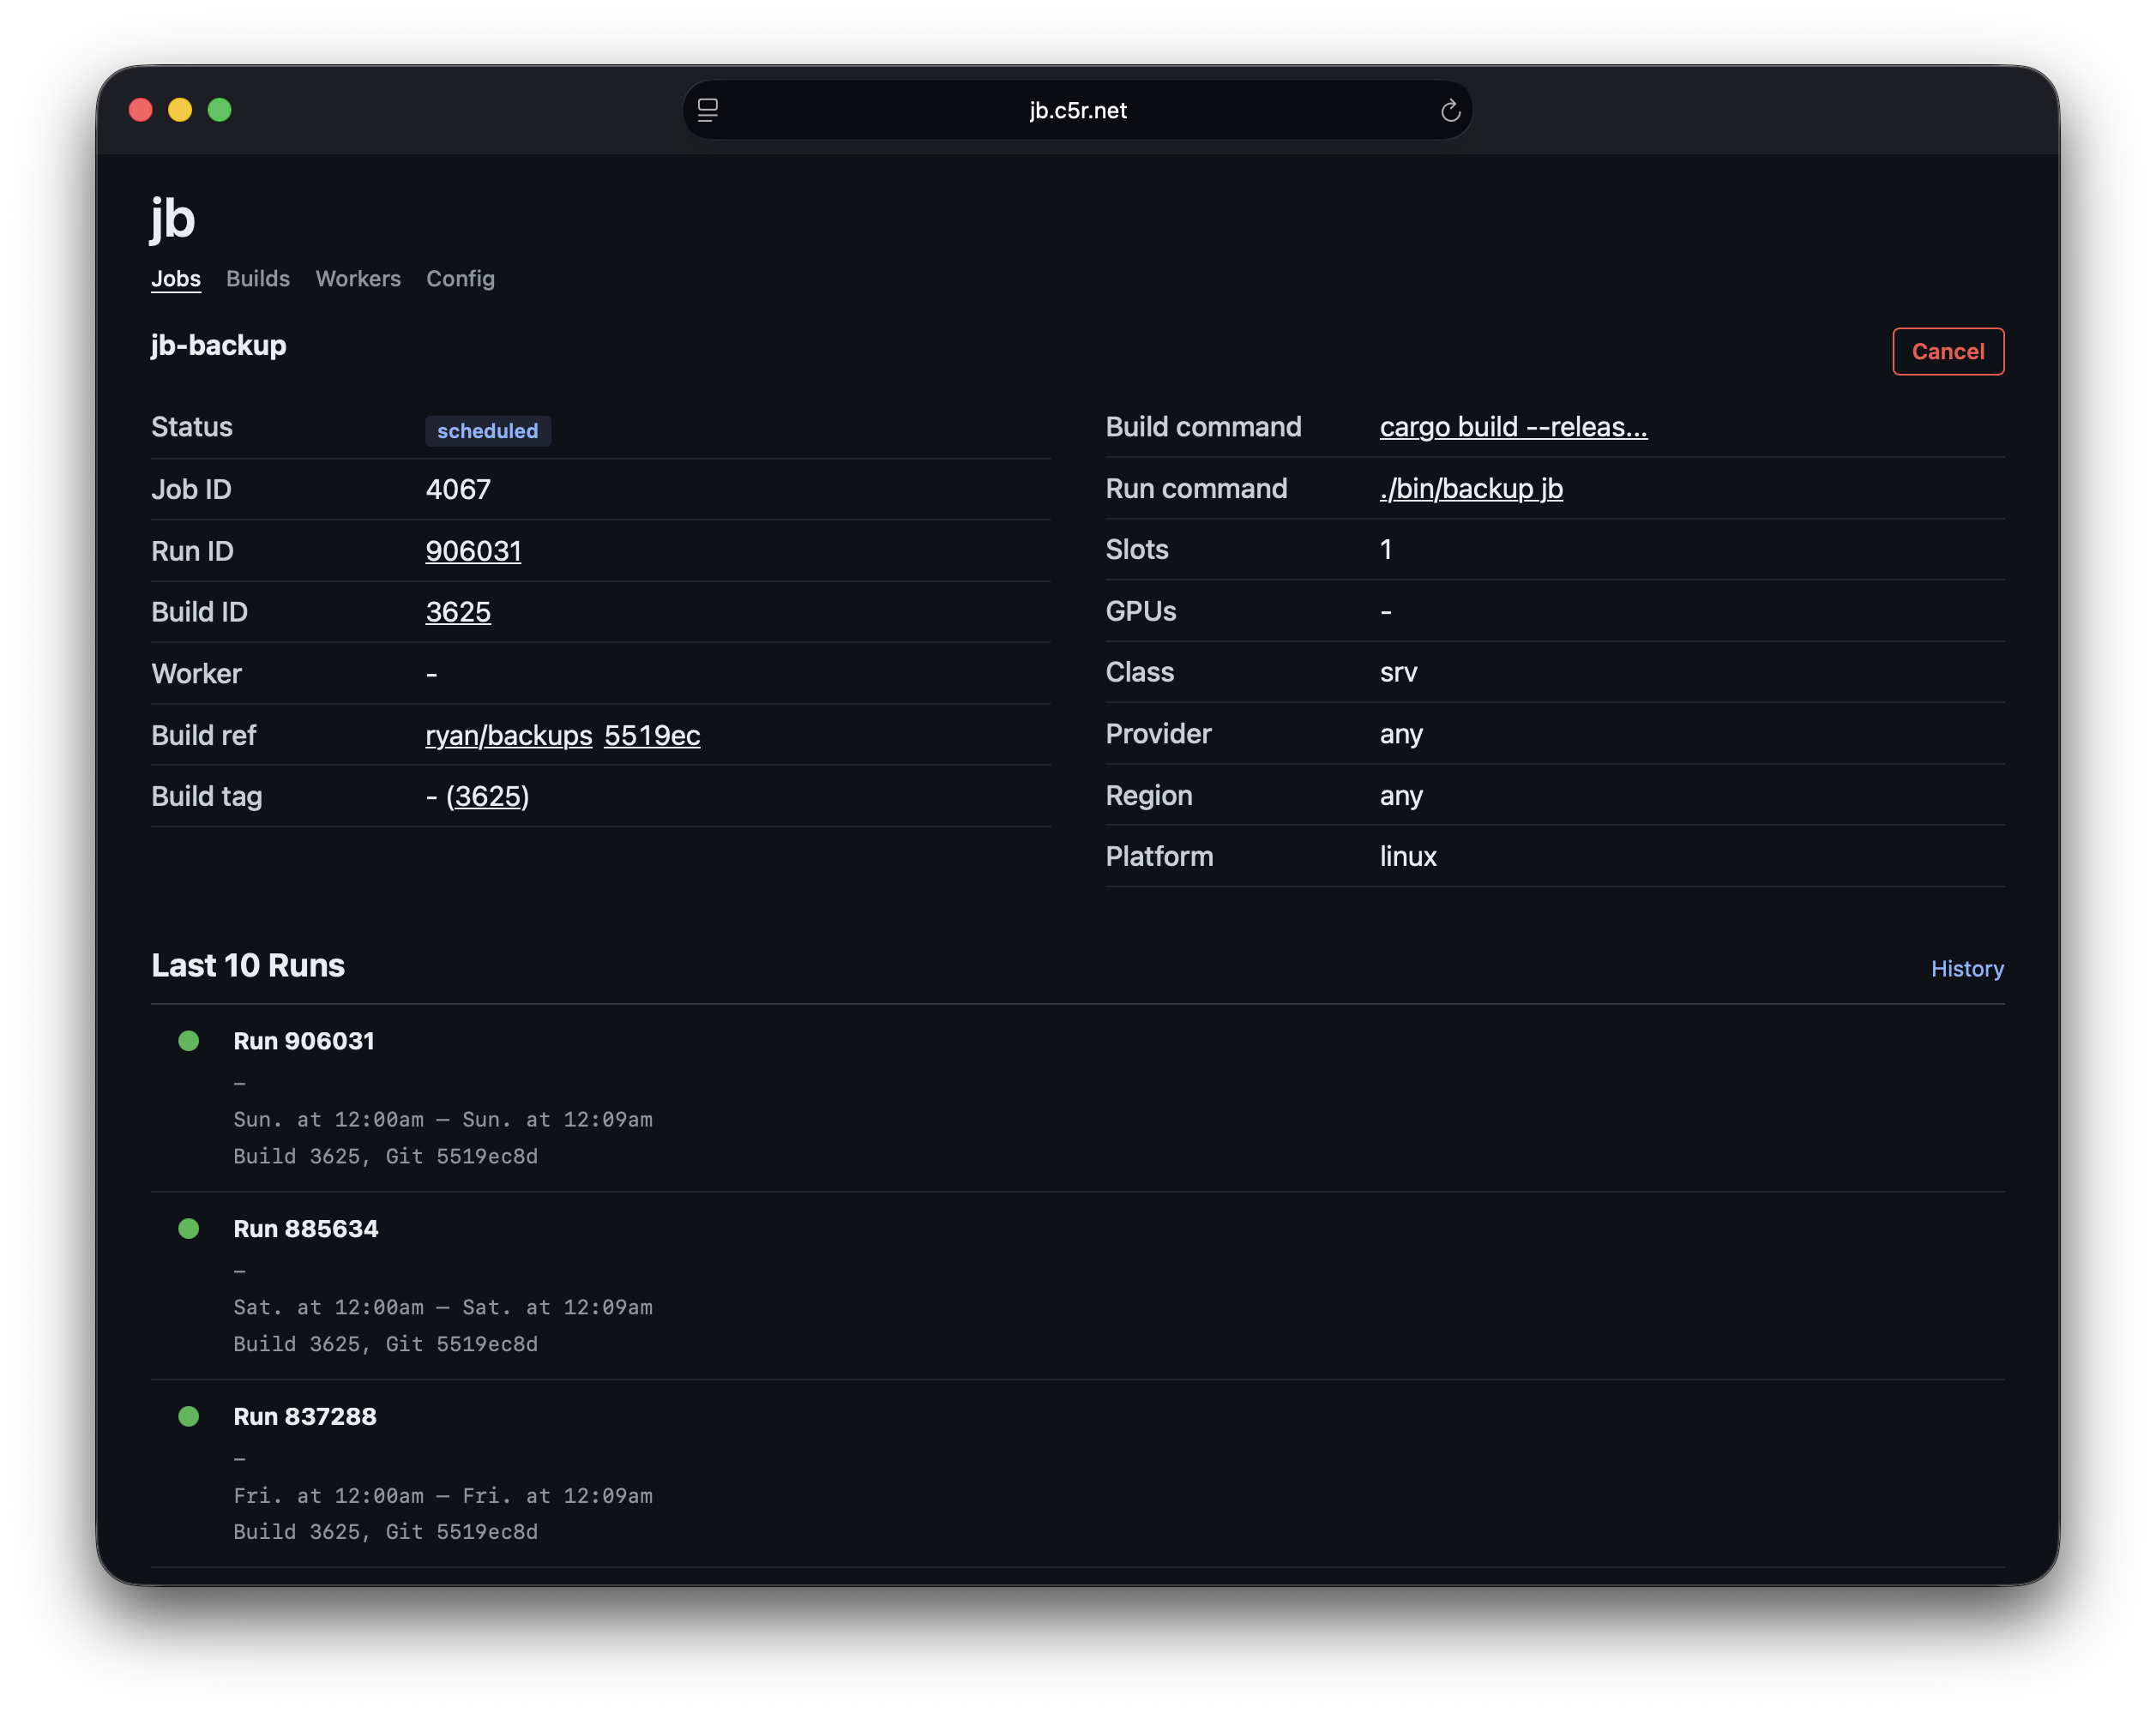Click the Slots value 1
The image size is (2156, 1713).
(x=1386, y=549)
